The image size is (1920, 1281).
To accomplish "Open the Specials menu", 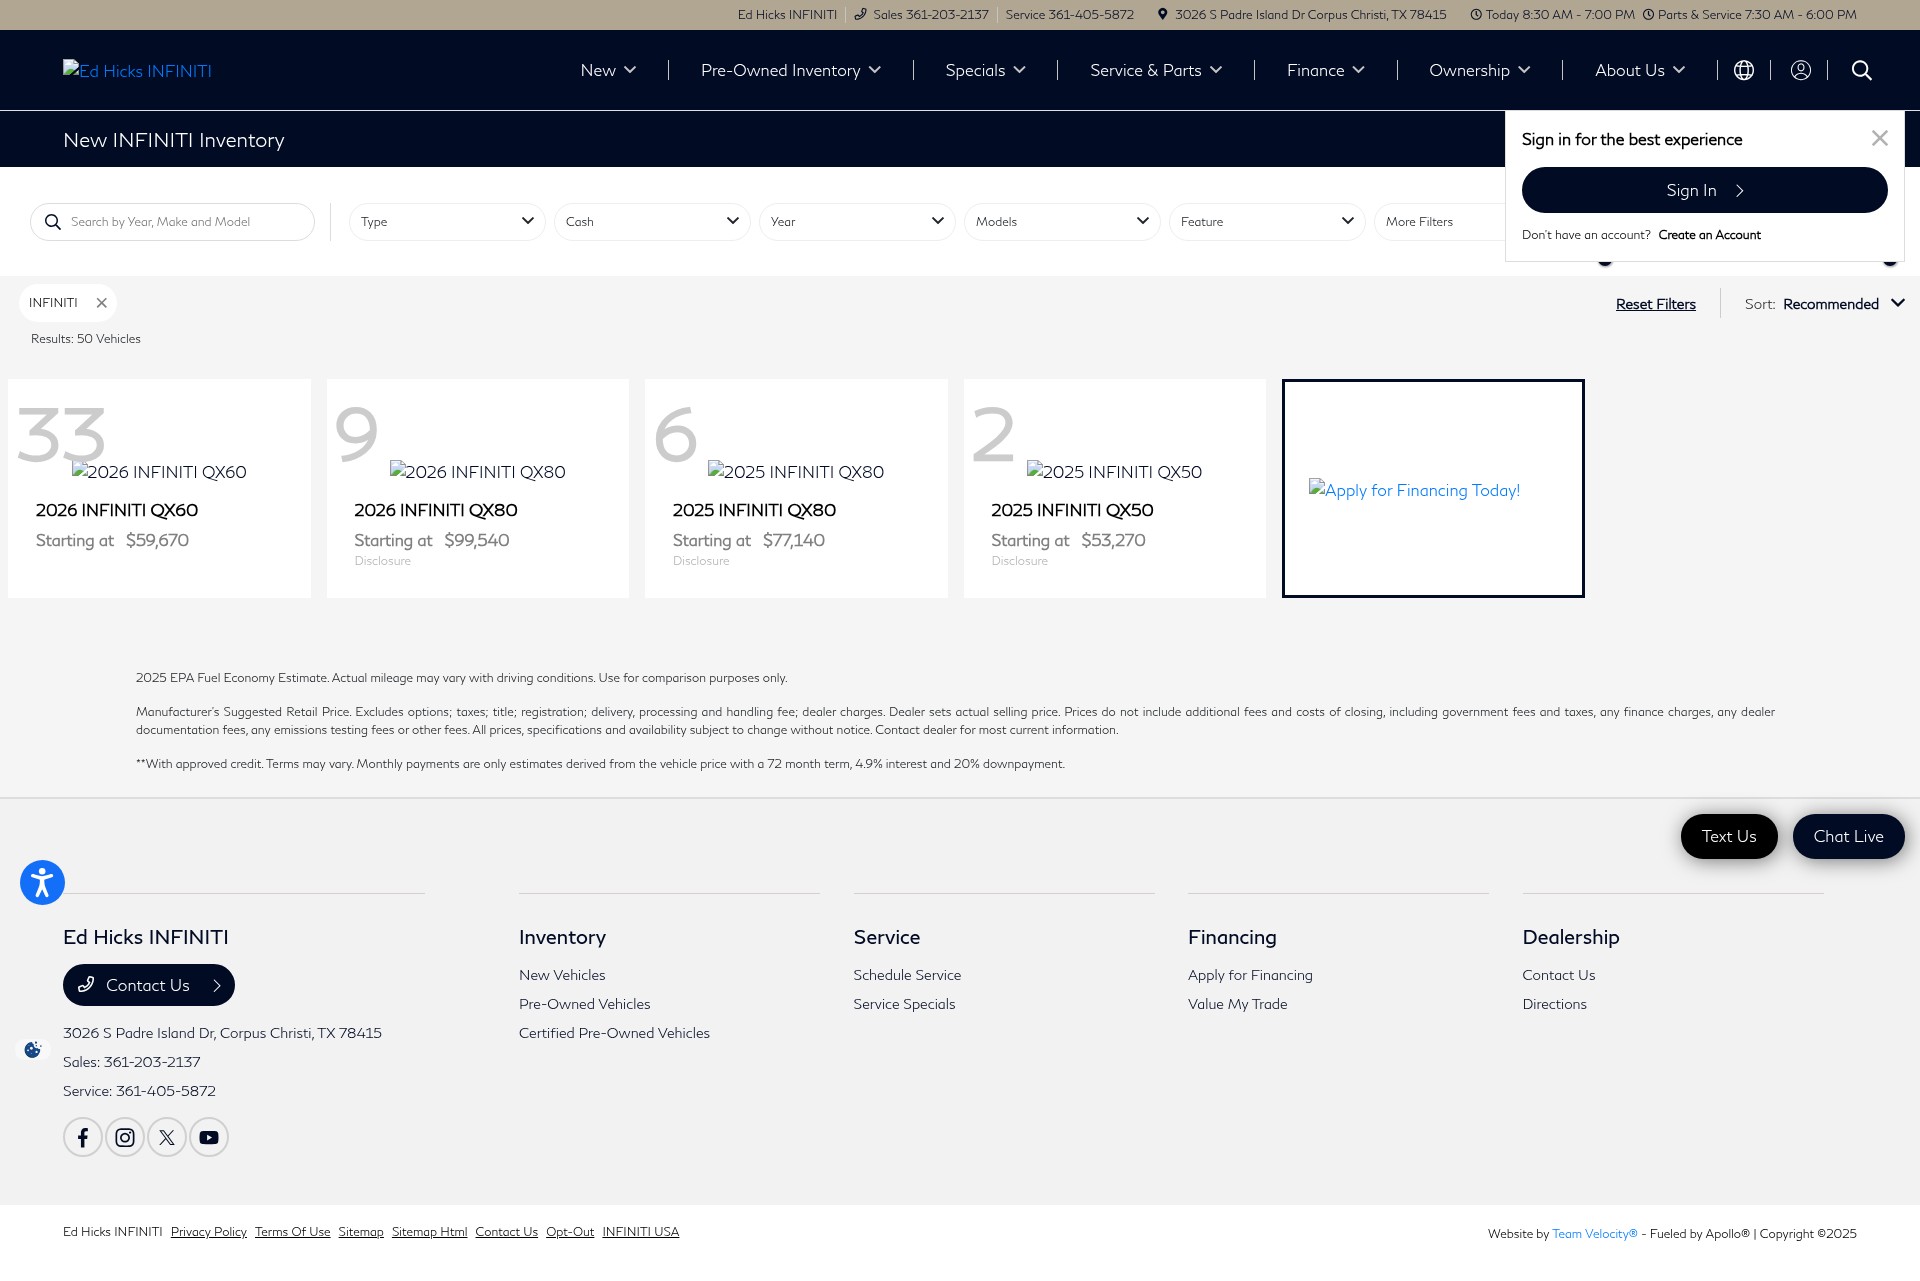I will [985, 70].
